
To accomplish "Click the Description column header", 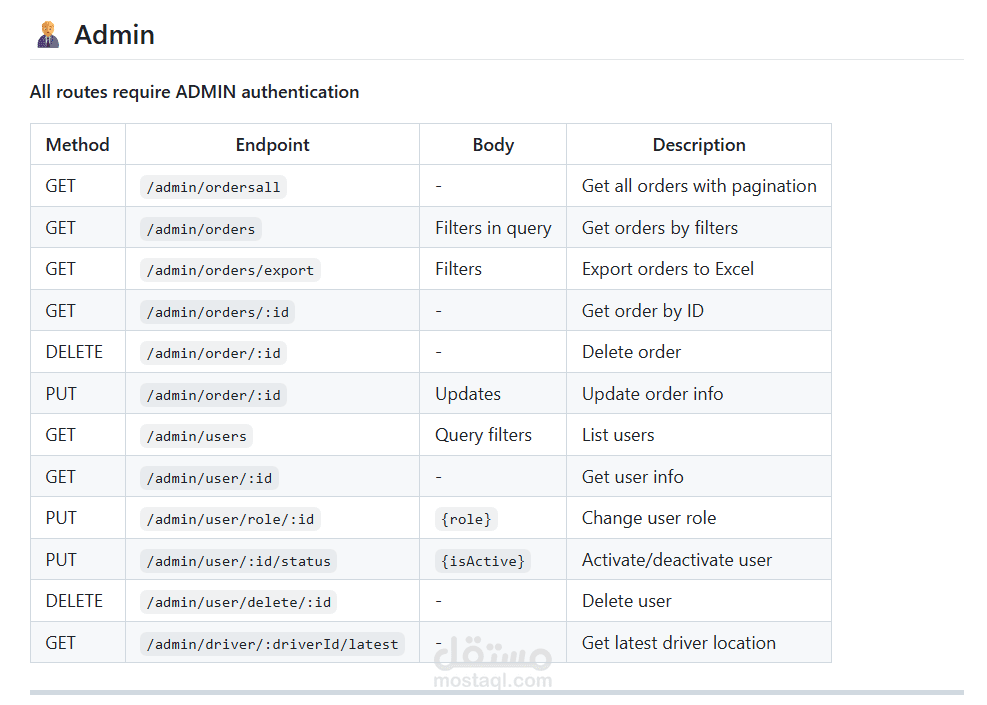I will tap(699, 145).
